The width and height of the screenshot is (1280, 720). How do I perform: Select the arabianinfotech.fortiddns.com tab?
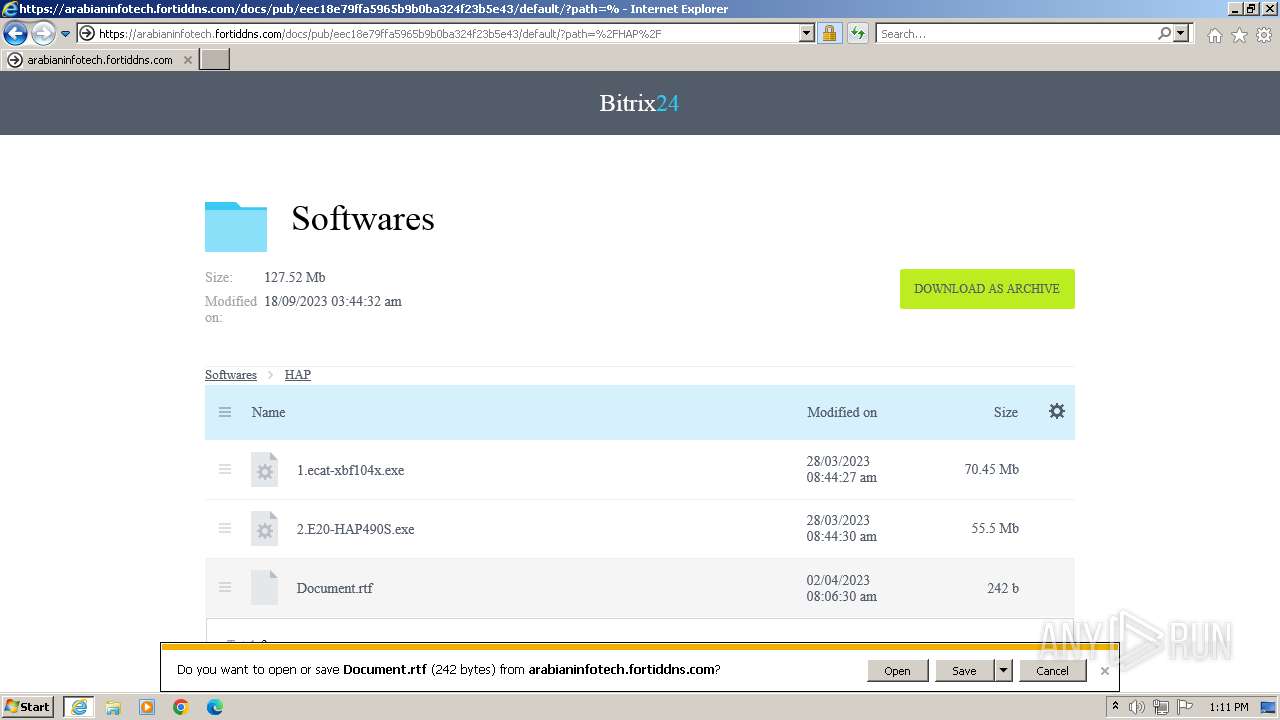tap(100, 60)
